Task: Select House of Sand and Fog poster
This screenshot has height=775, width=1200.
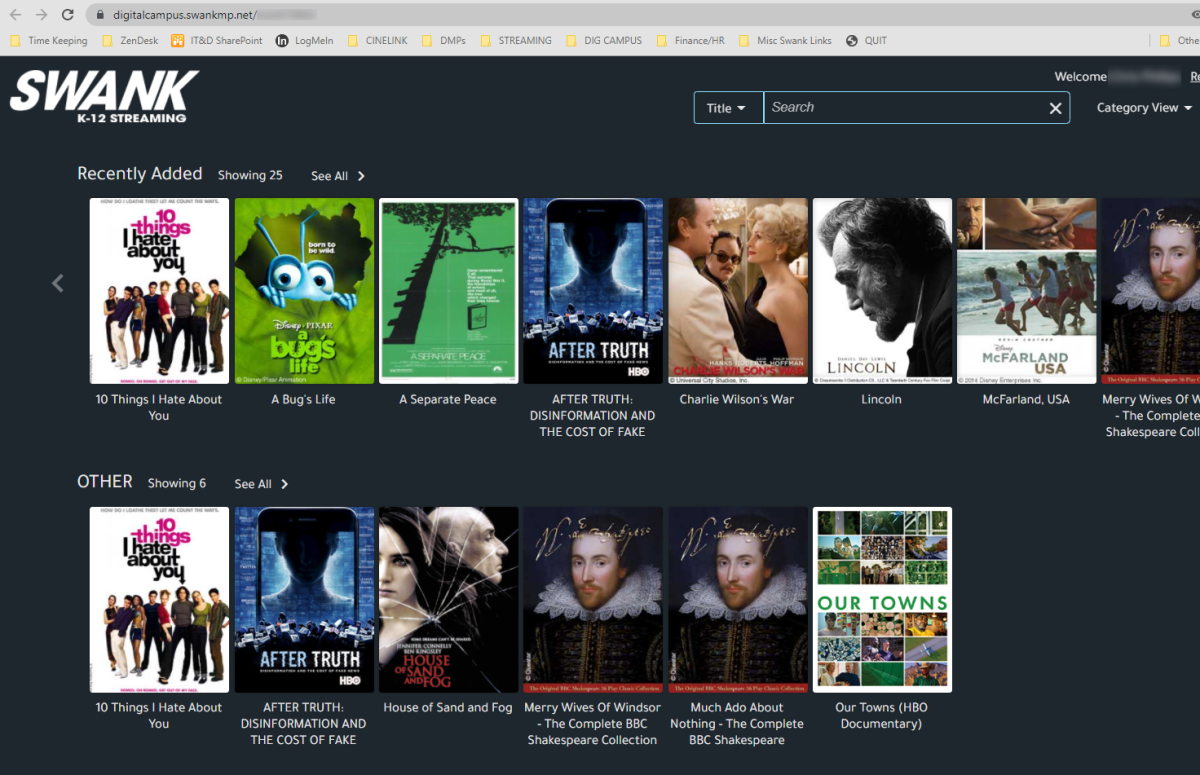Action: 448,599
